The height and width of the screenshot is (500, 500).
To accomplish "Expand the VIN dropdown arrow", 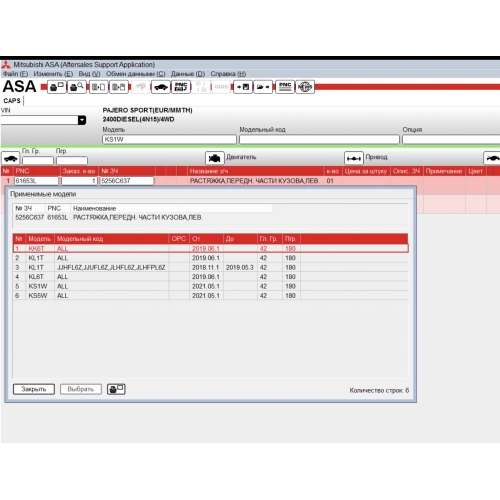I will (x=82, y=120).
